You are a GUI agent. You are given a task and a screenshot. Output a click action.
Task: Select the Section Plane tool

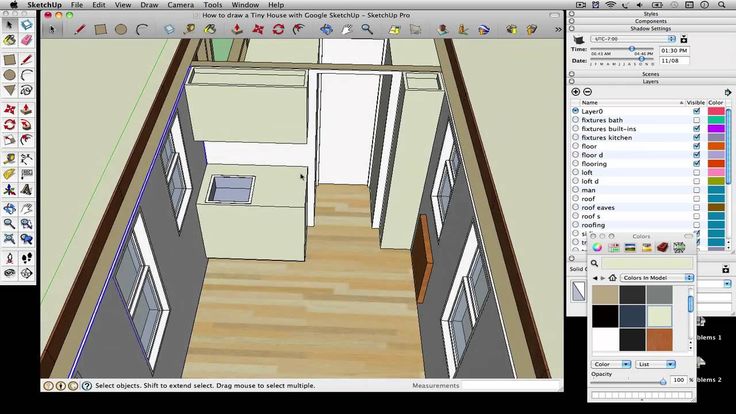click(27, 273)
